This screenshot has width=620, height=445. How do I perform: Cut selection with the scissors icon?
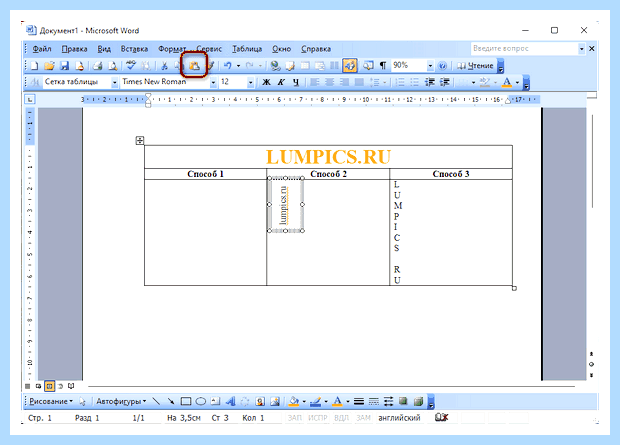coord(164,66)
